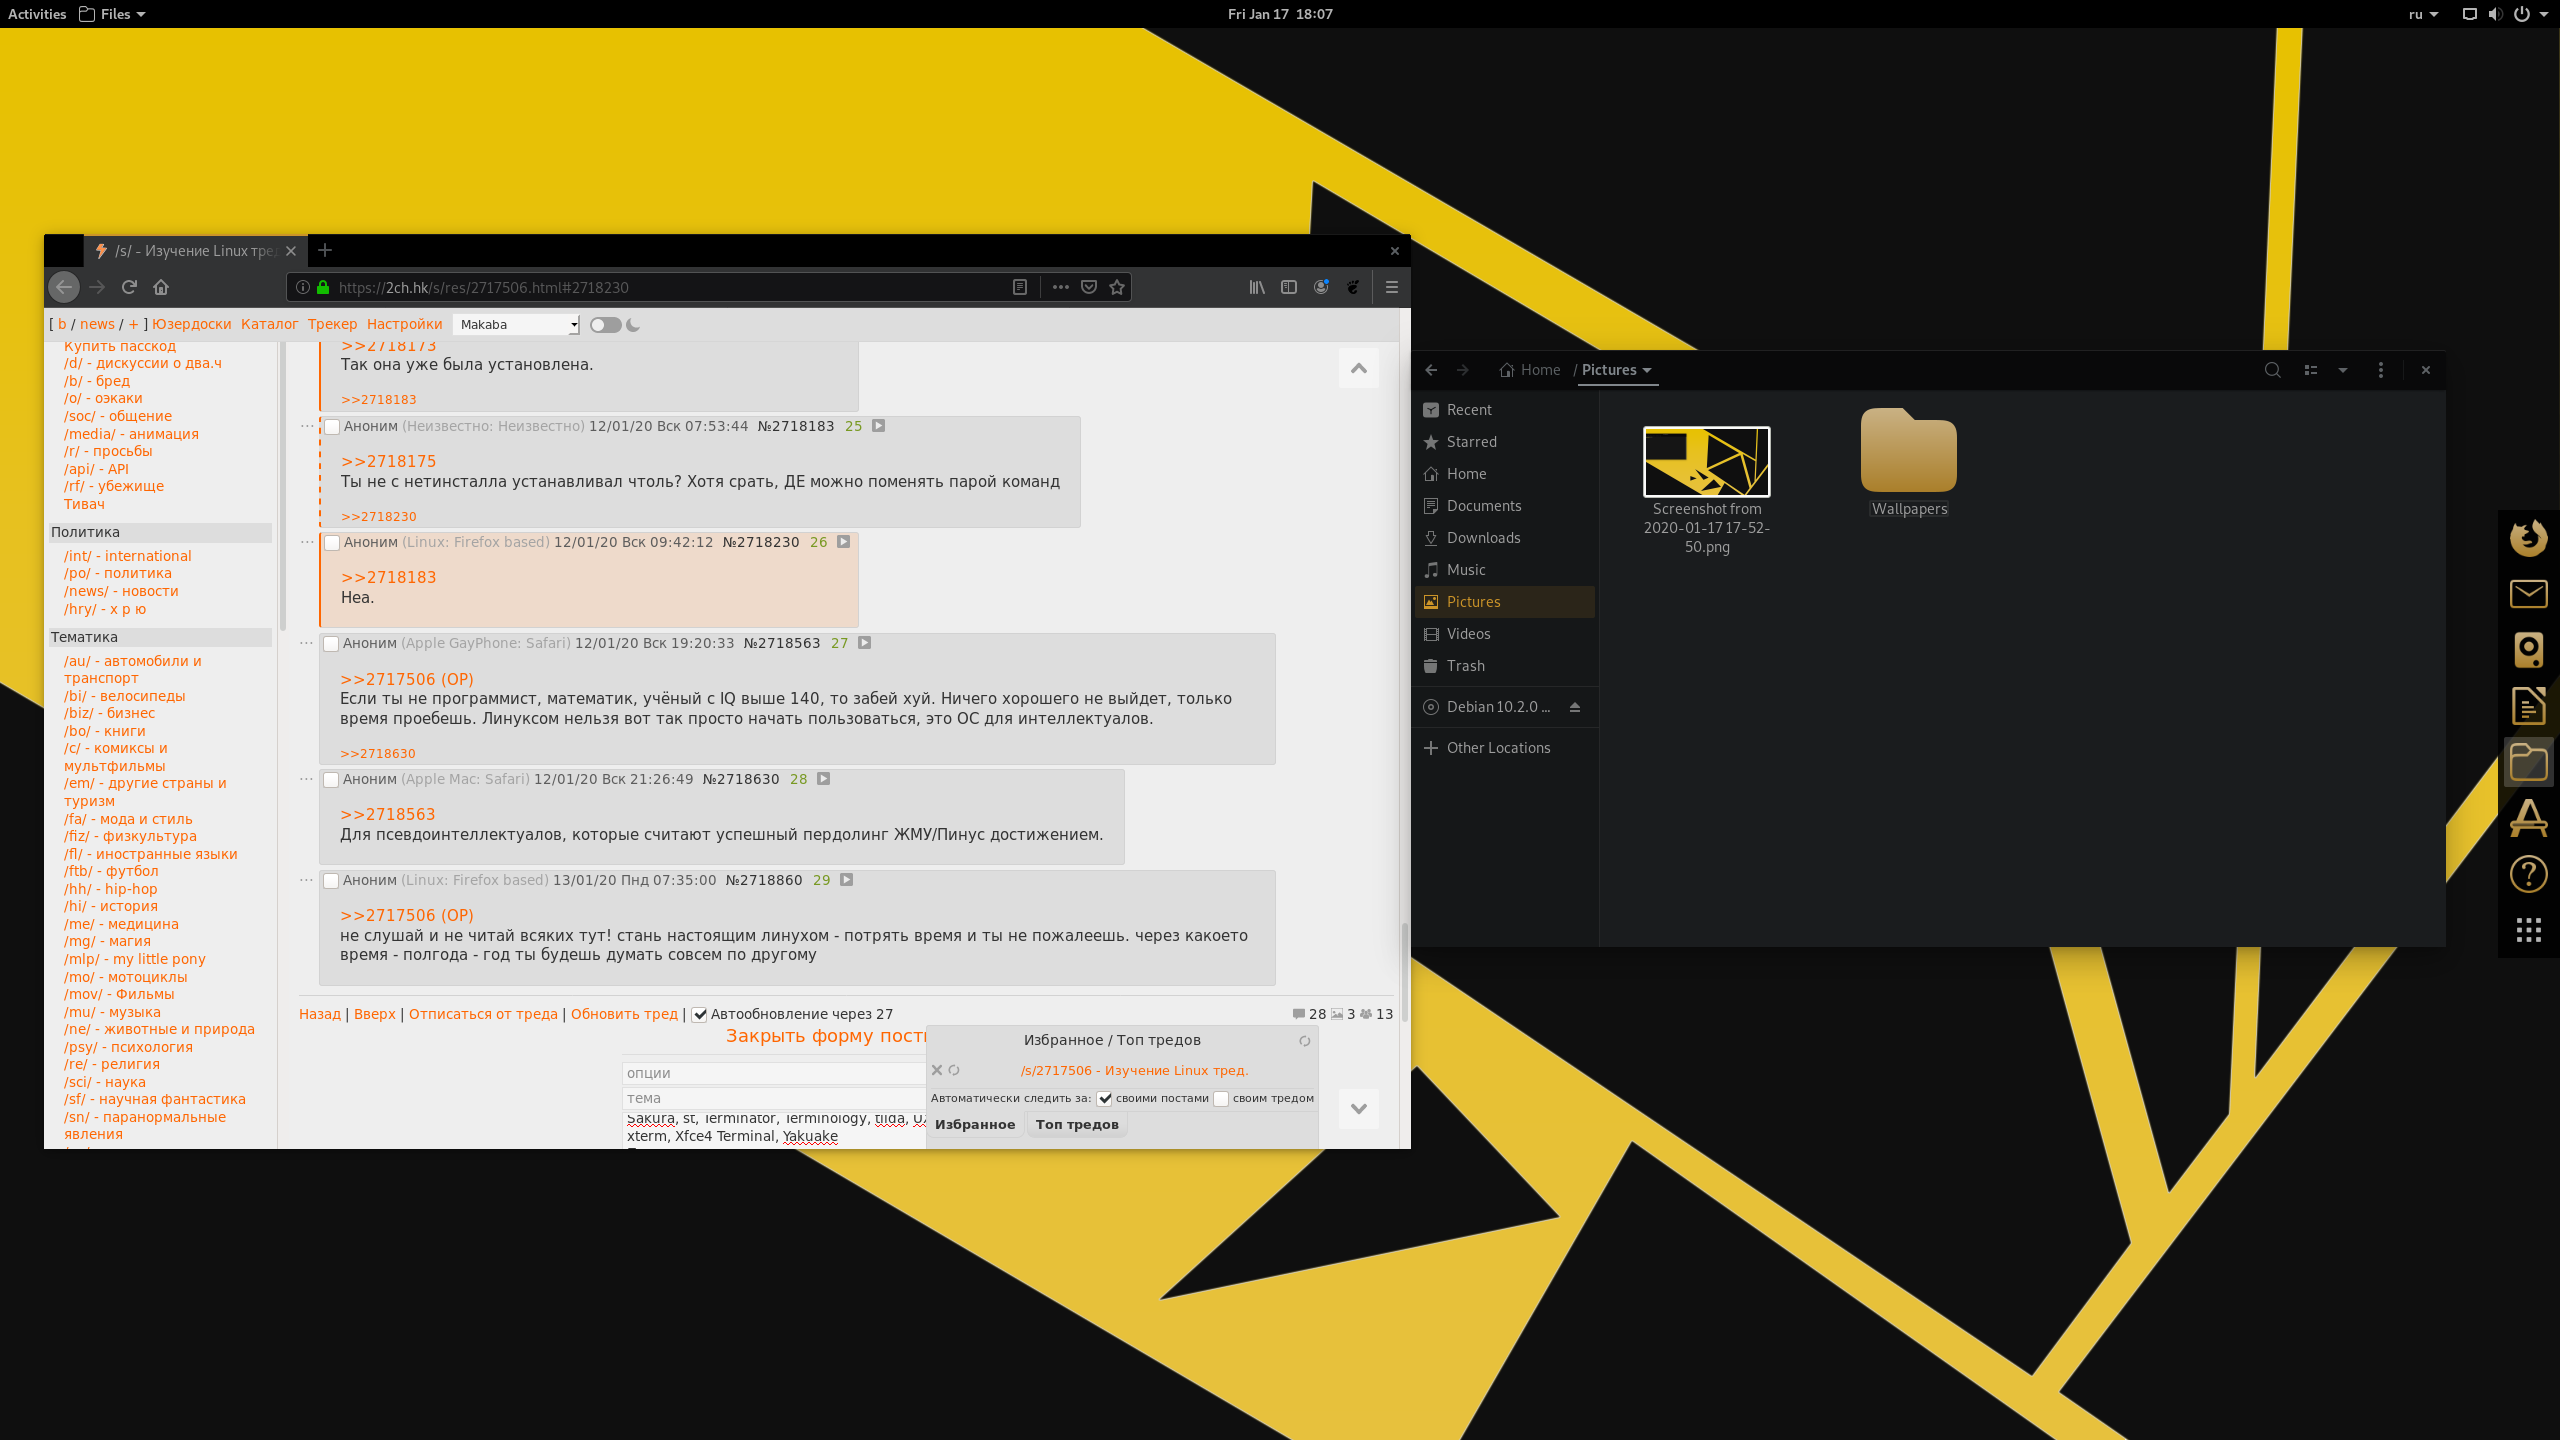
Task: Uncheck the Автообновление checkbox
Action: [700, 1015]
